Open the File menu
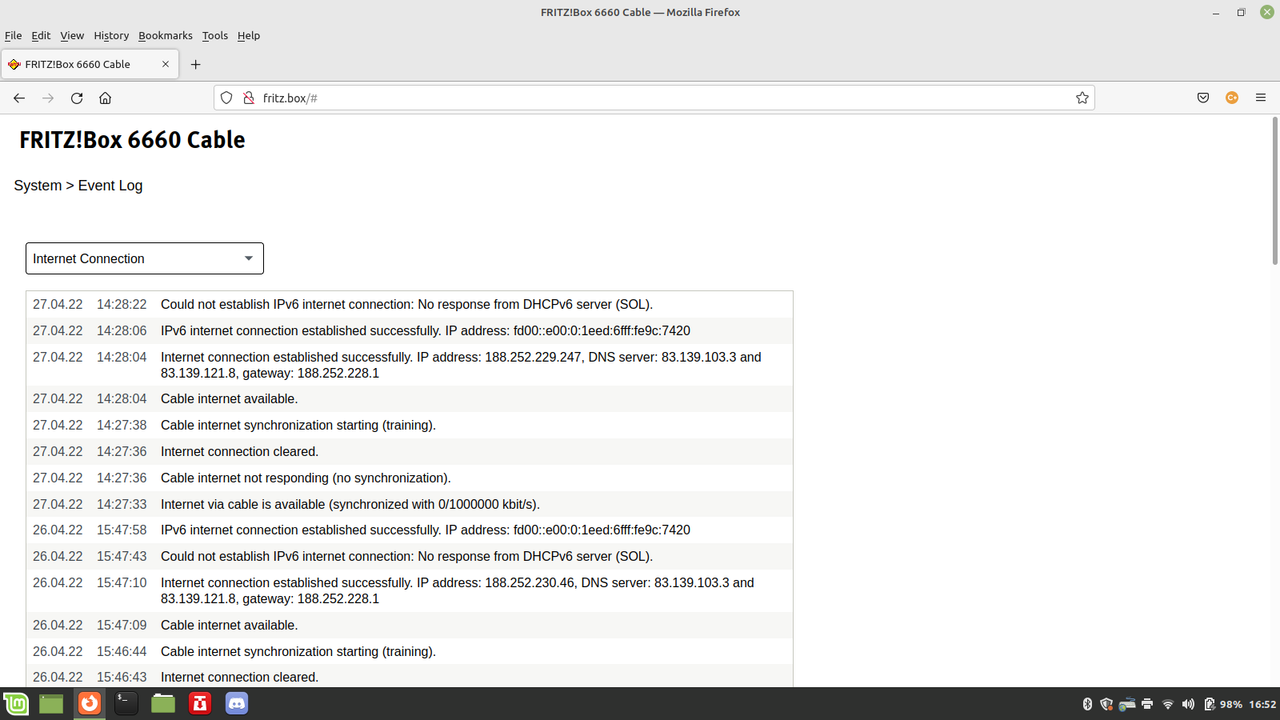Image resolution: width=1280 pixels, height=720 pixels. point(13,35)
